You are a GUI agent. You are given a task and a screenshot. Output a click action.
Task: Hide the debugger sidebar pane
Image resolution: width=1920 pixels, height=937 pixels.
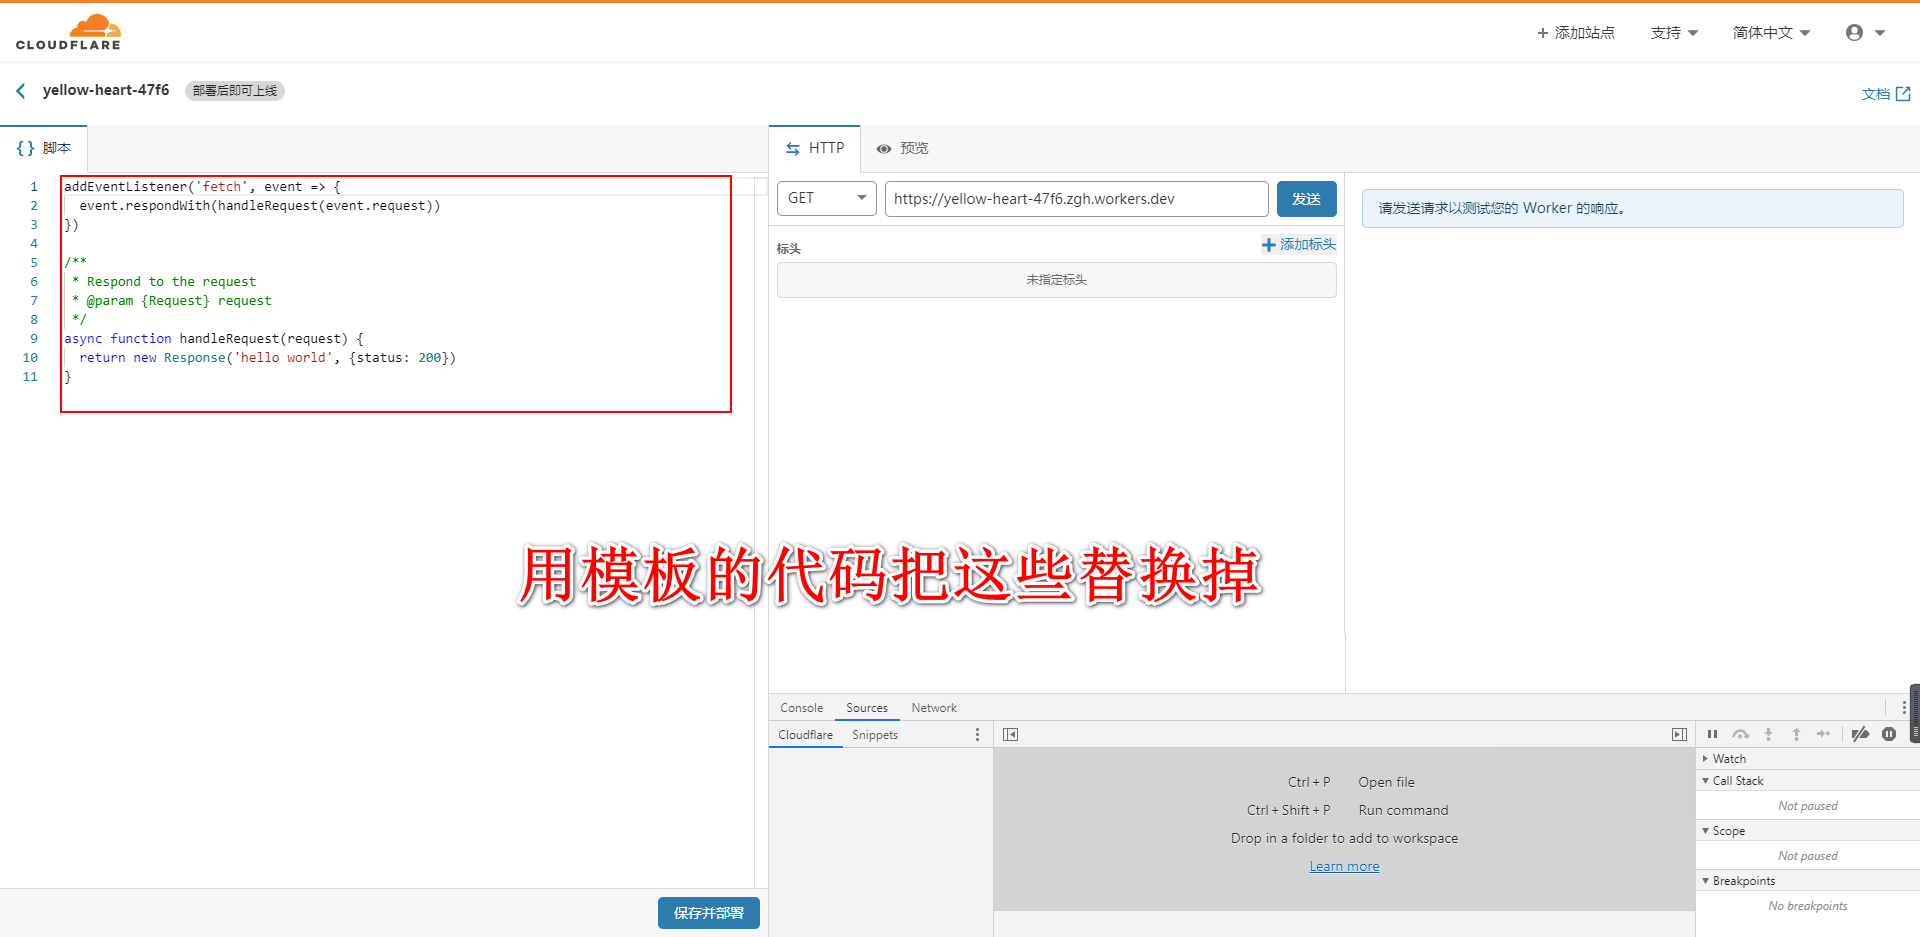tap(1679, 735)
